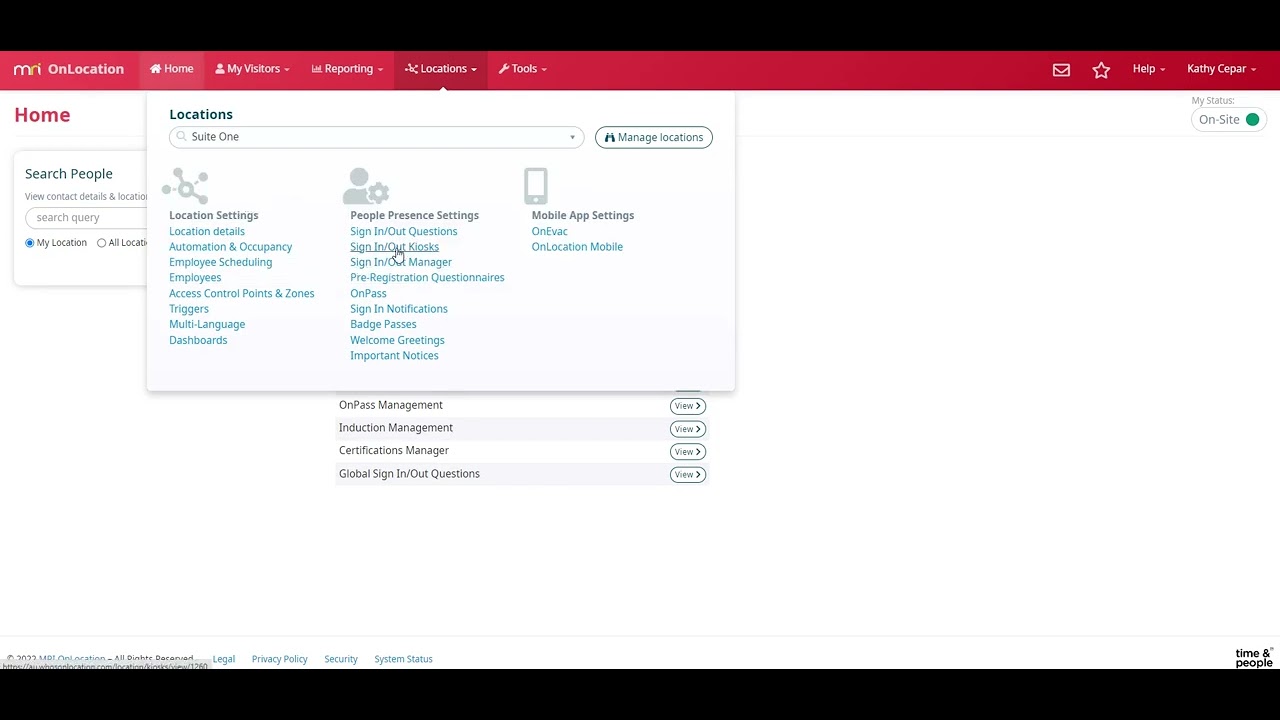Open Automation & Occupancy settings
Image resolution: width=1280 pixels, height=720 pixels.
[x=231, y=247]
